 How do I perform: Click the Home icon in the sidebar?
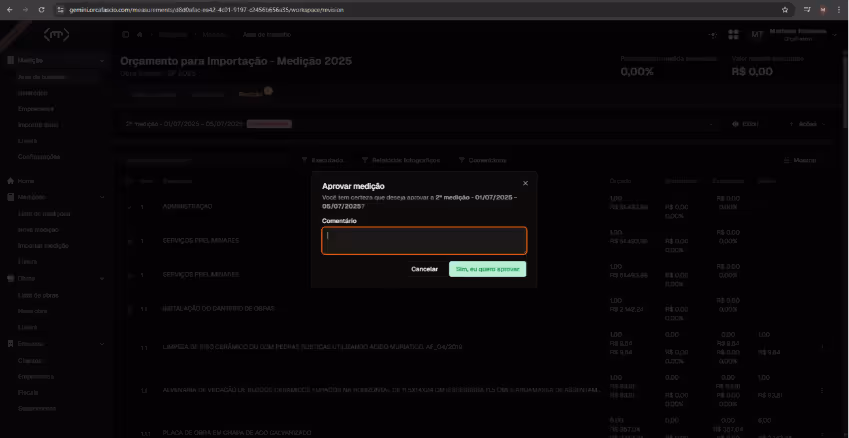(x=10, y=181)
